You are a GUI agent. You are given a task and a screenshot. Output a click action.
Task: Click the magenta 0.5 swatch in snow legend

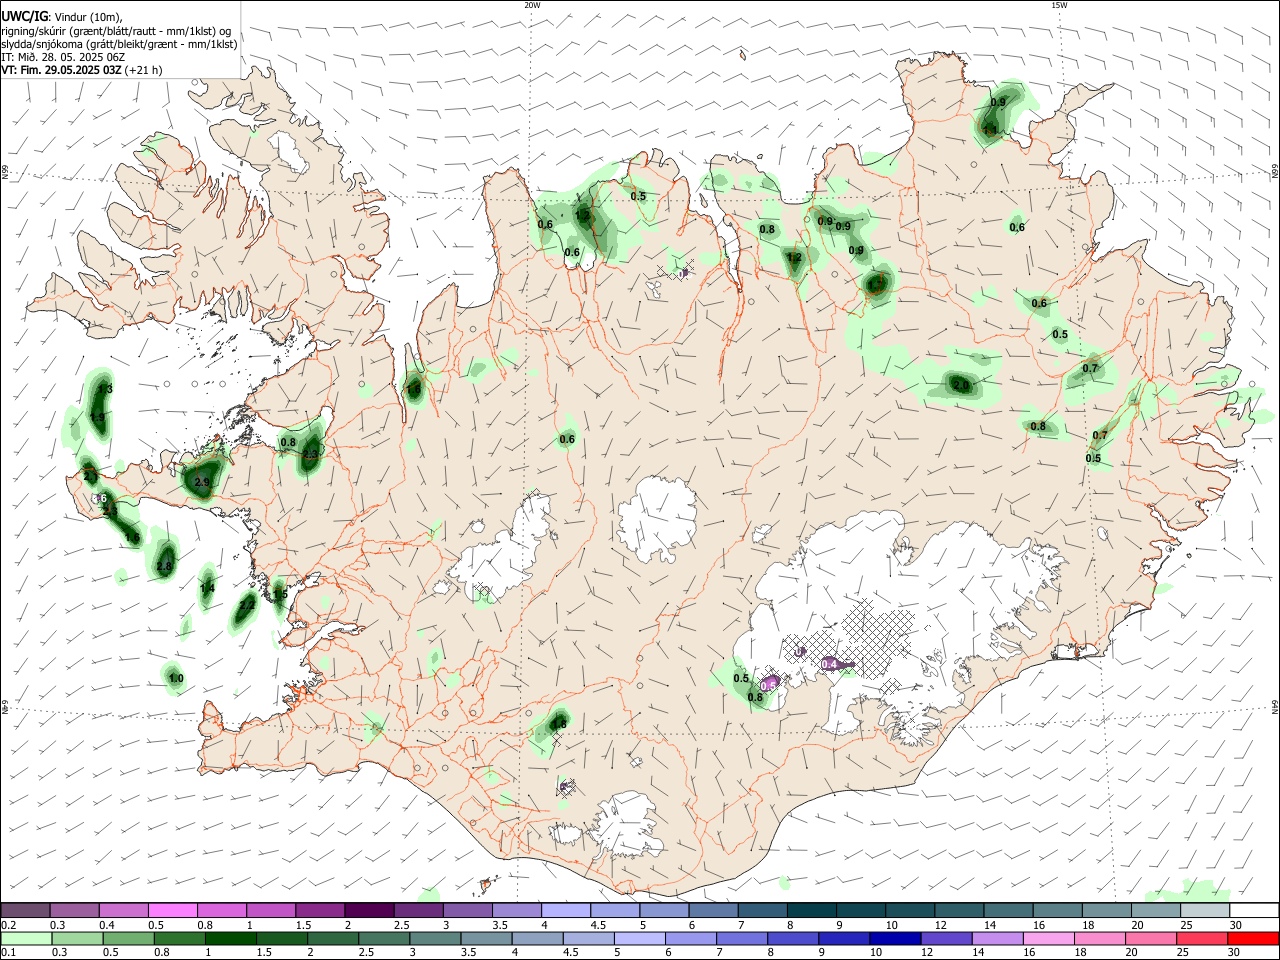tap(173, 910)
